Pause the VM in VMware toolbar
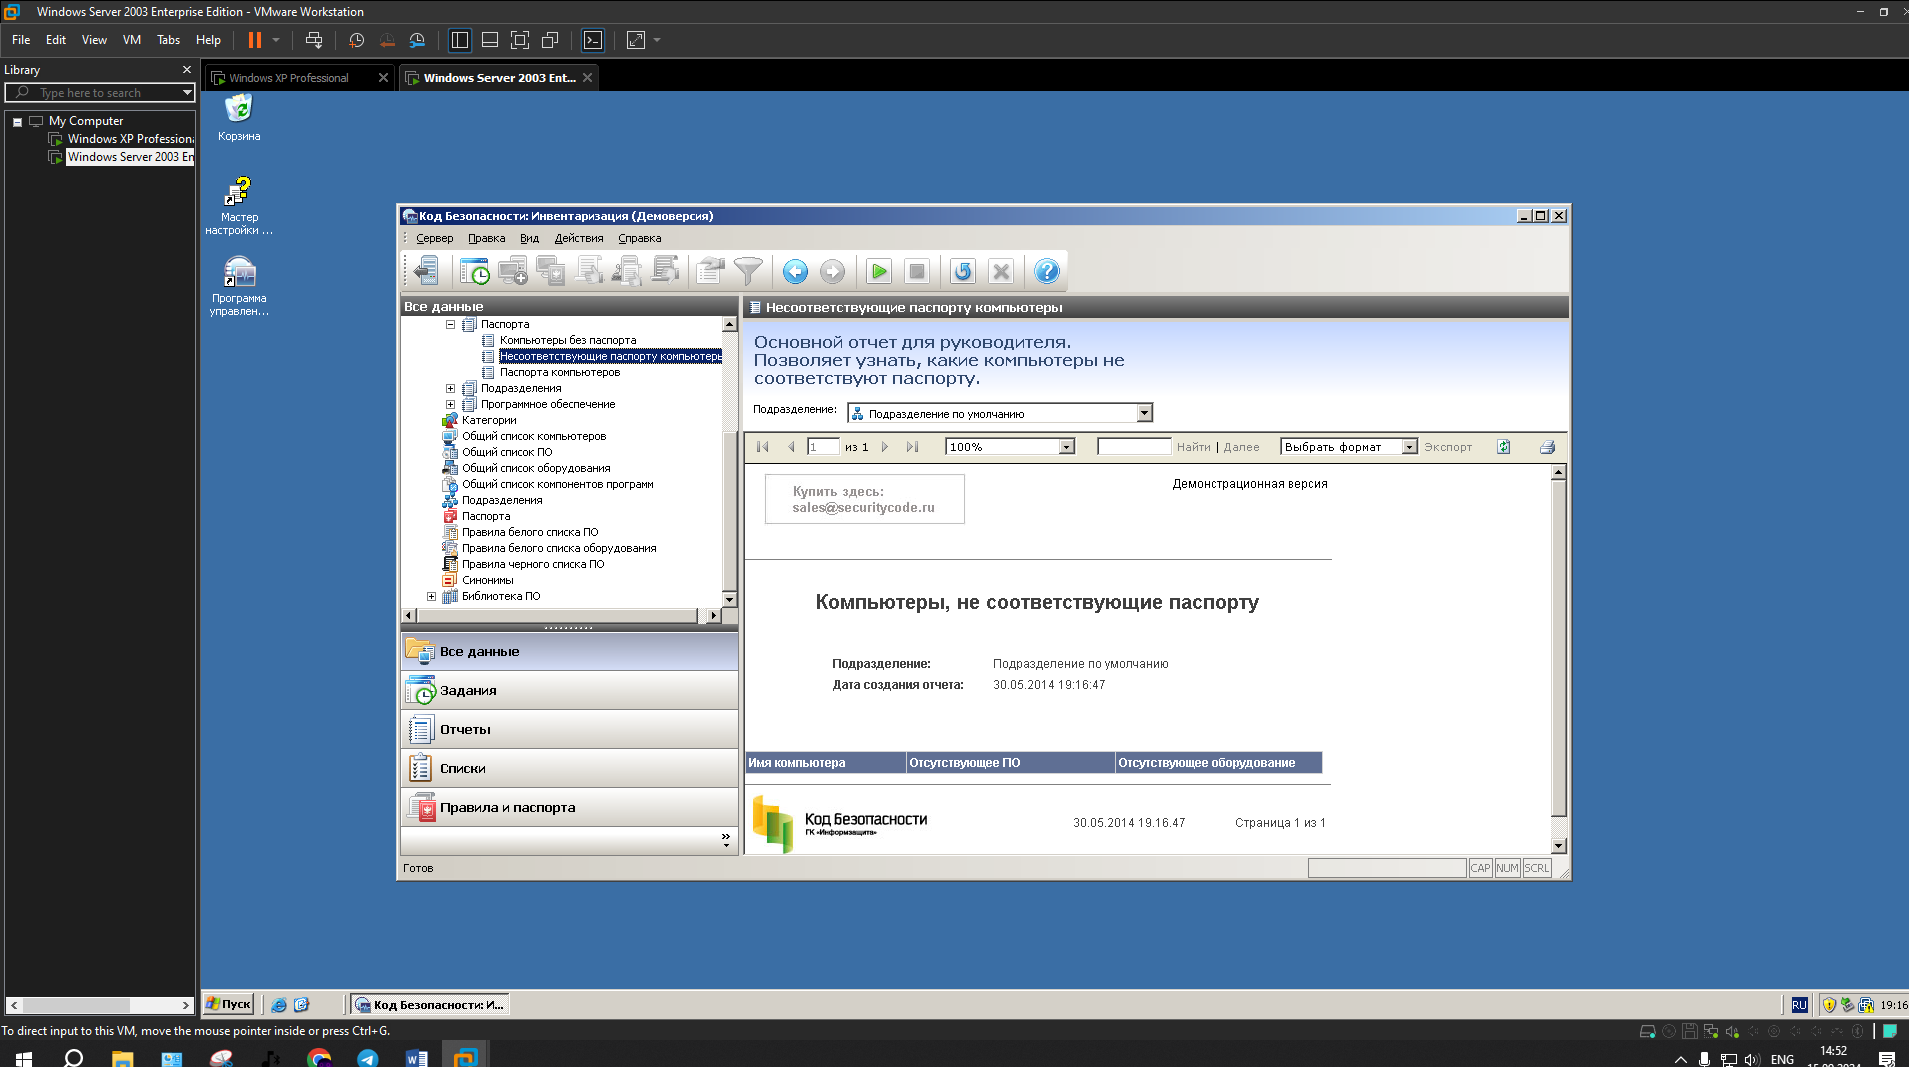 pos(255,40)
